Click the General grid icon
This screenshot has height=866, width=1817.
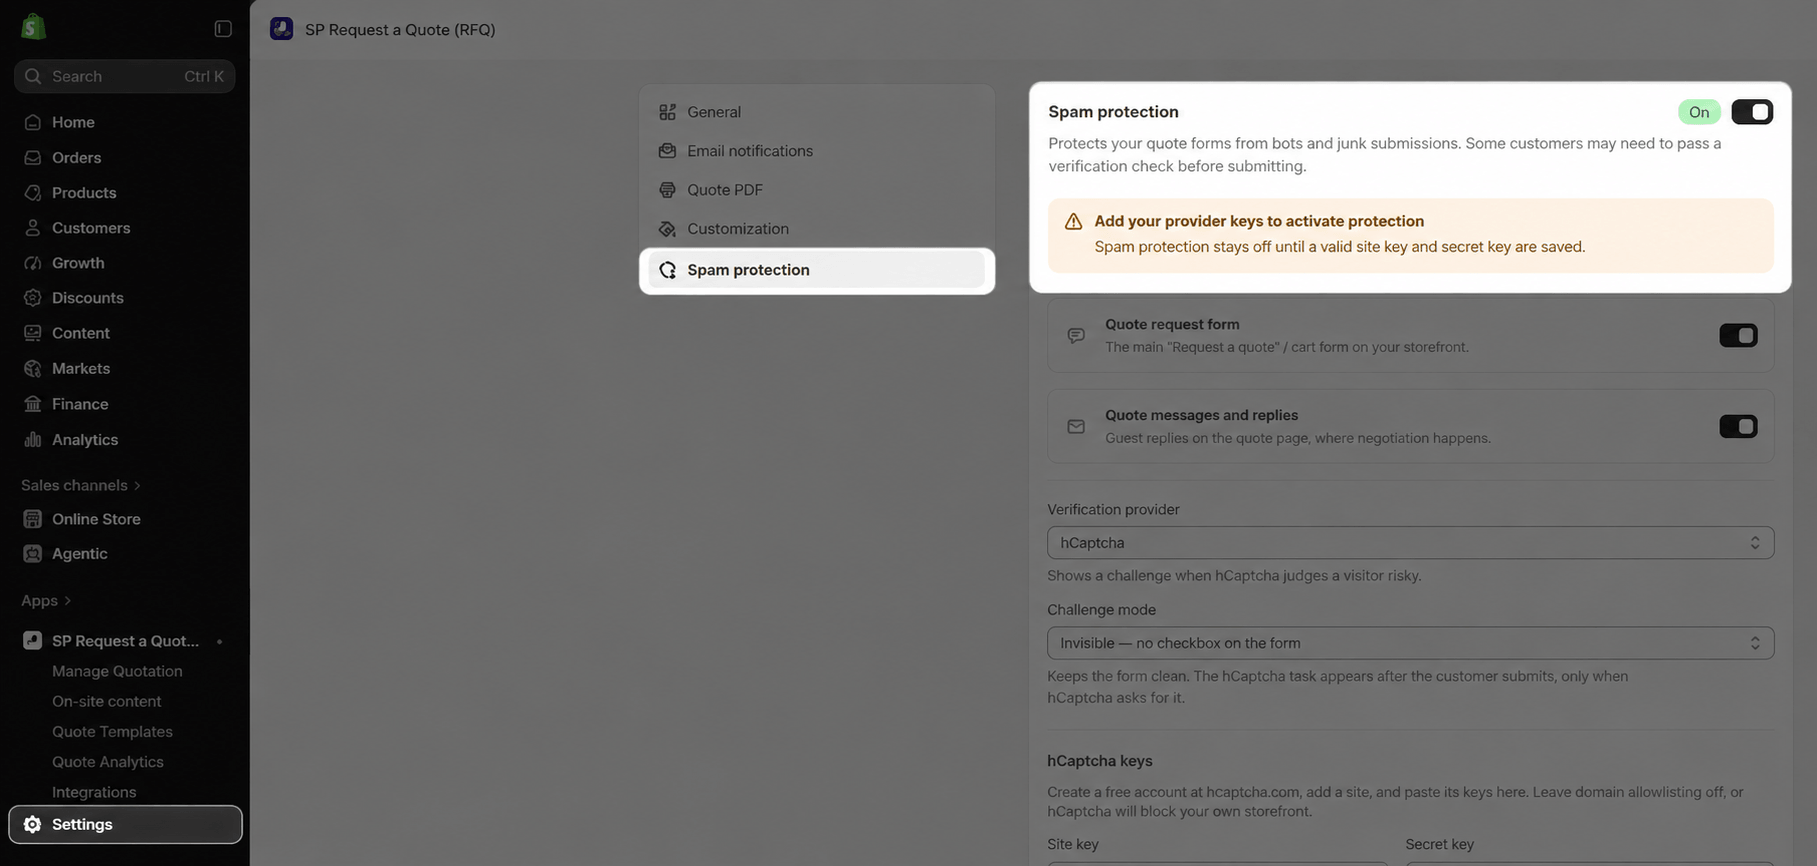(x=667, y=112)
